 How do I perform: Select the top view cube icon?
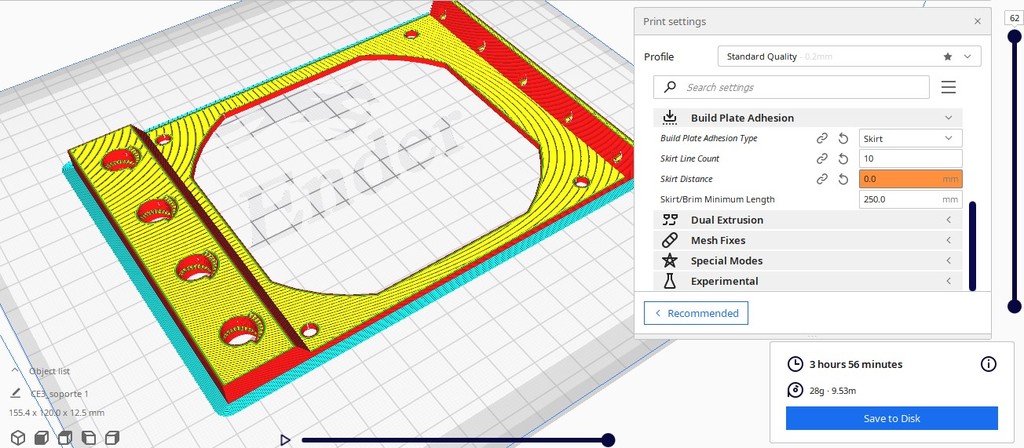[65, 438]
